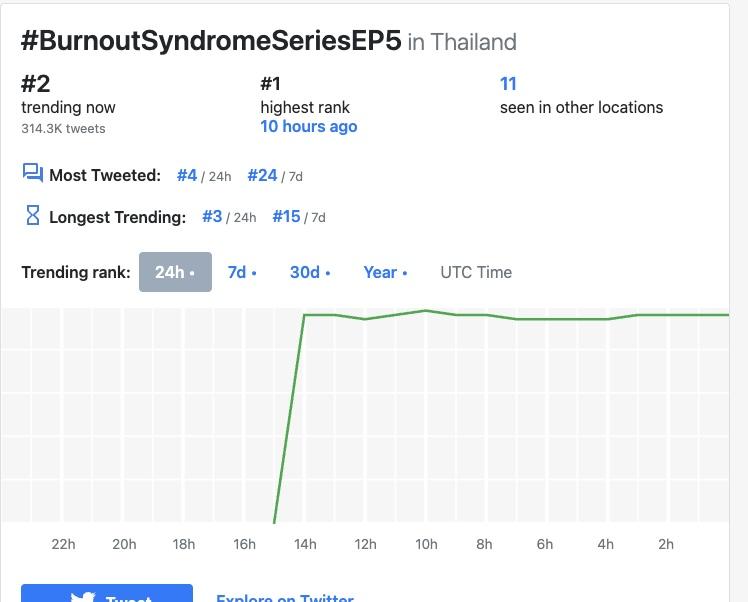Switch to the 30d trending rank tab
This screenshot has width=748, height=602.
(x=310, y=272)
